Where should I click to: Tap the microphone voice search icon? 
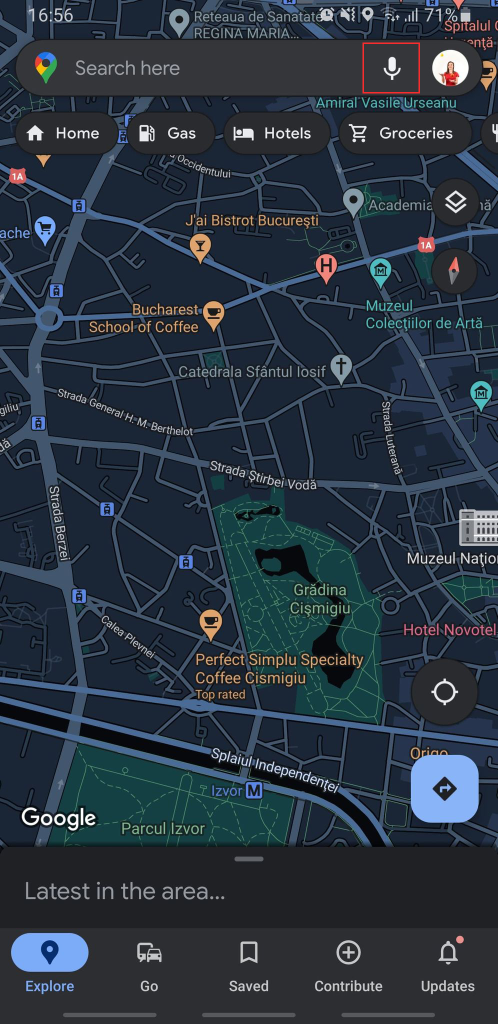point(391,68)
